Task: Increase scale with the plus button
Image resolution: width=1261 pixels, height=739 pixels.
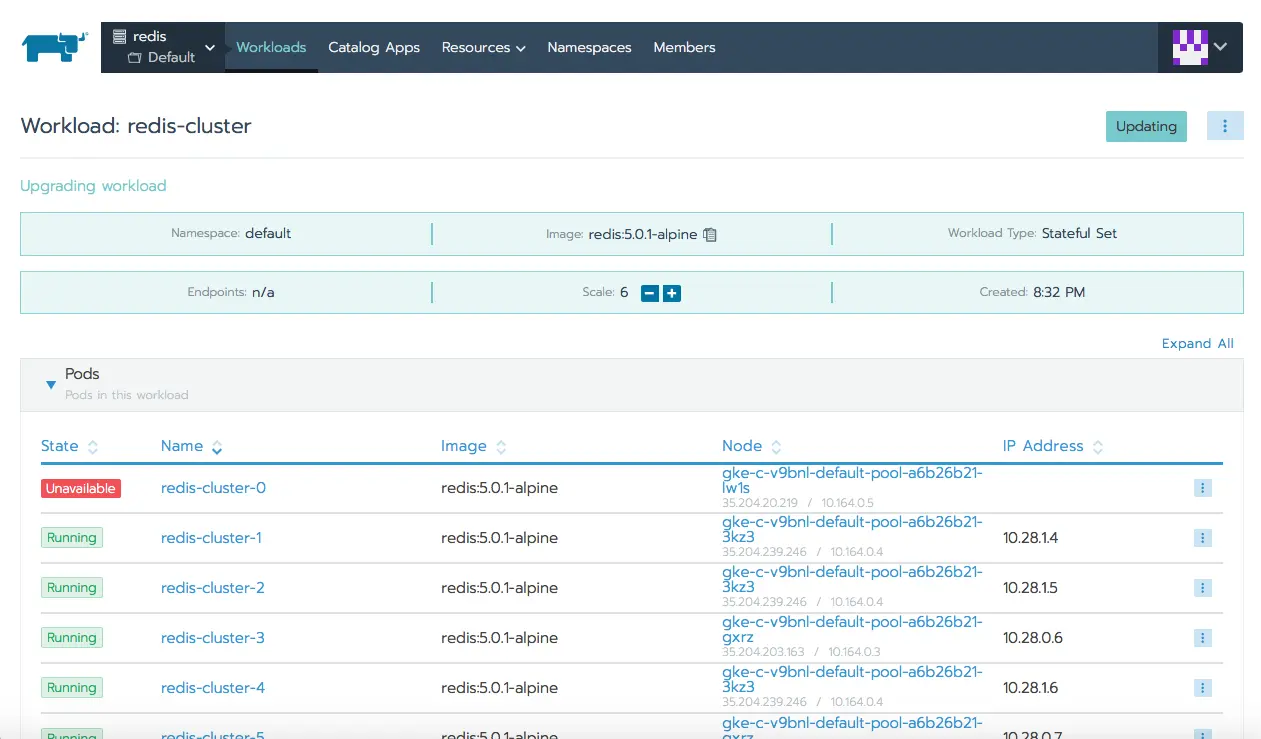Action: pos(672,293)
